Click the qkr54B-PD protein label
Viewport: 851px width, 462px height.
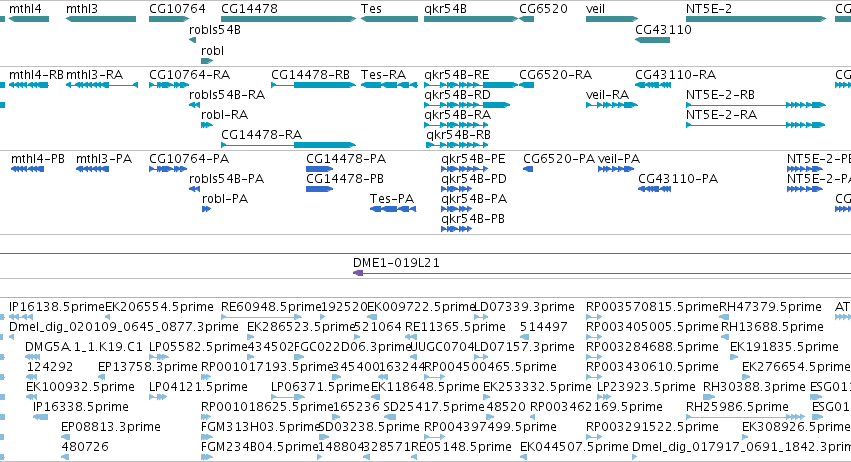[x=474, y=179]
